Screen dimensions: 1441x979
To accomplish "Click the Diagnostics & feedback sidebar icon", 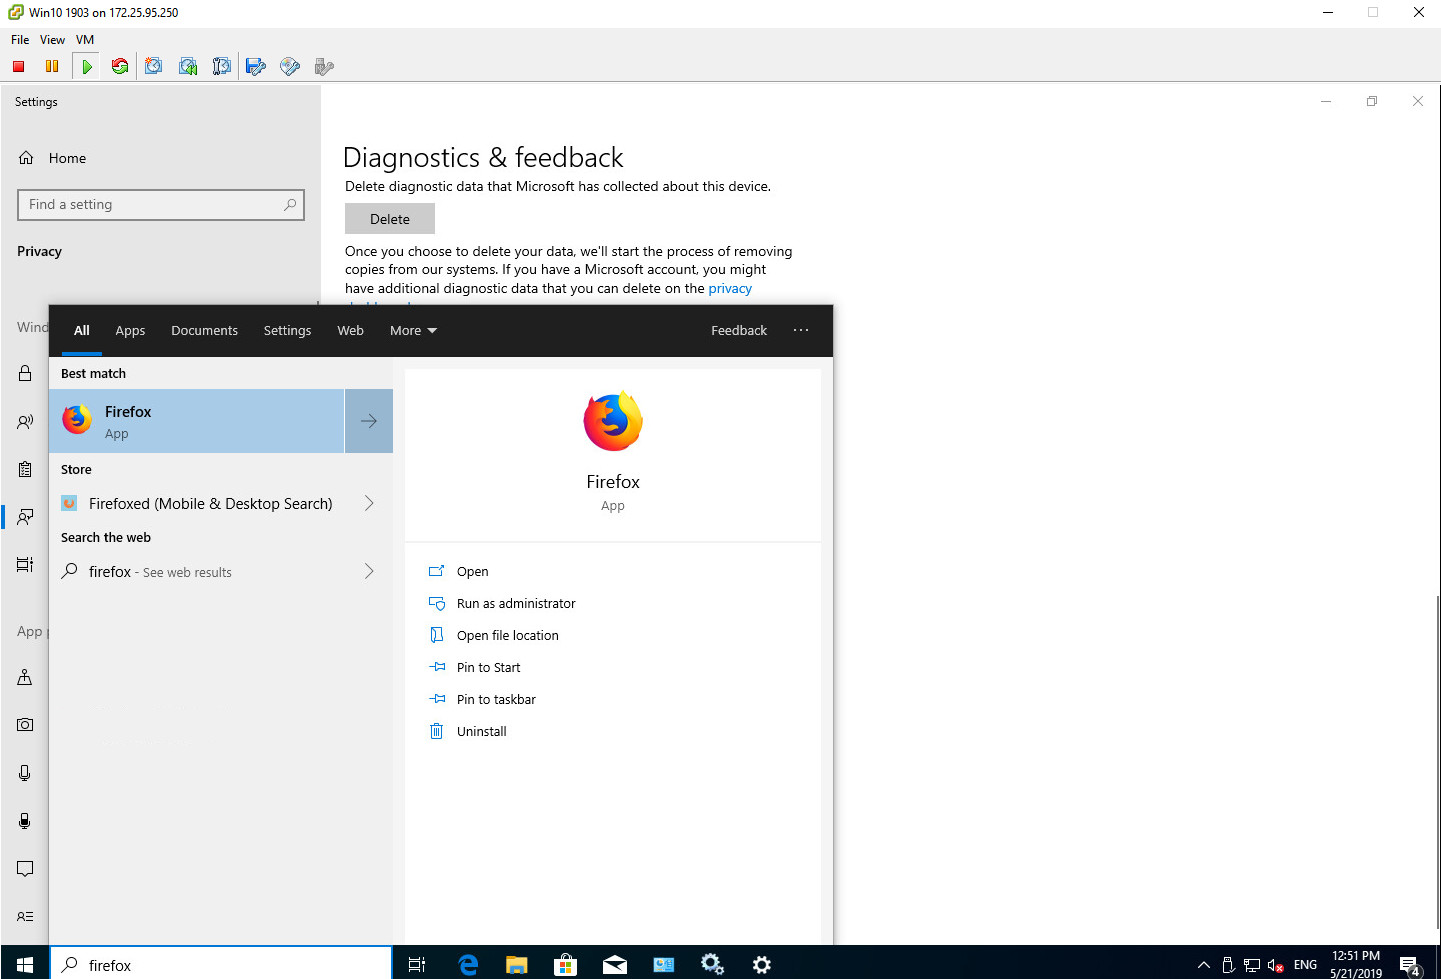I will point(25,517).
